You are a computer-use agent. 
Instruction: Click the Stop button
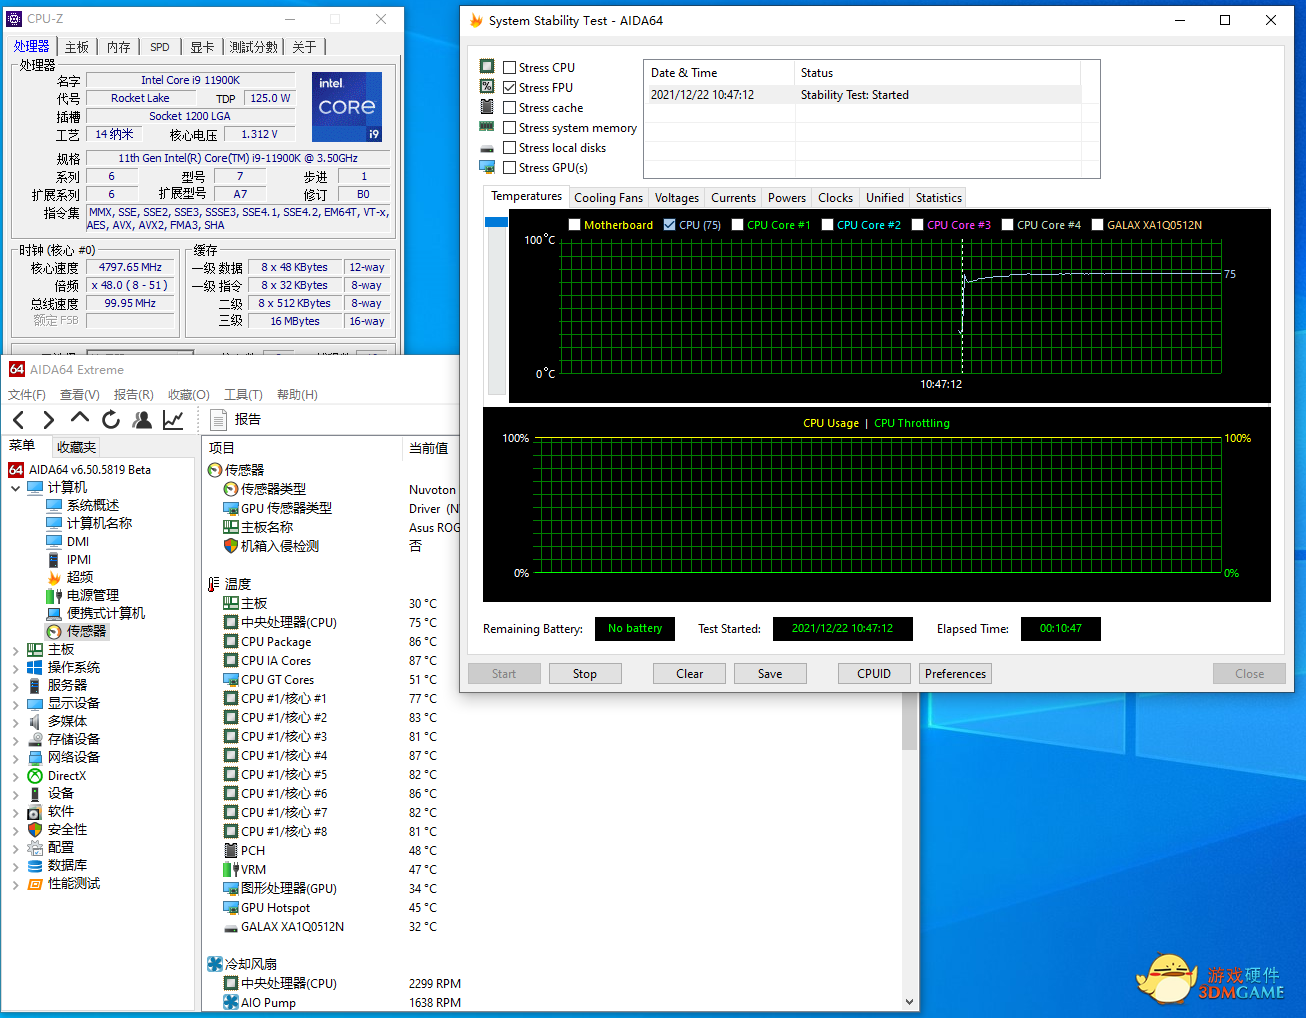(x=585, y=674)
